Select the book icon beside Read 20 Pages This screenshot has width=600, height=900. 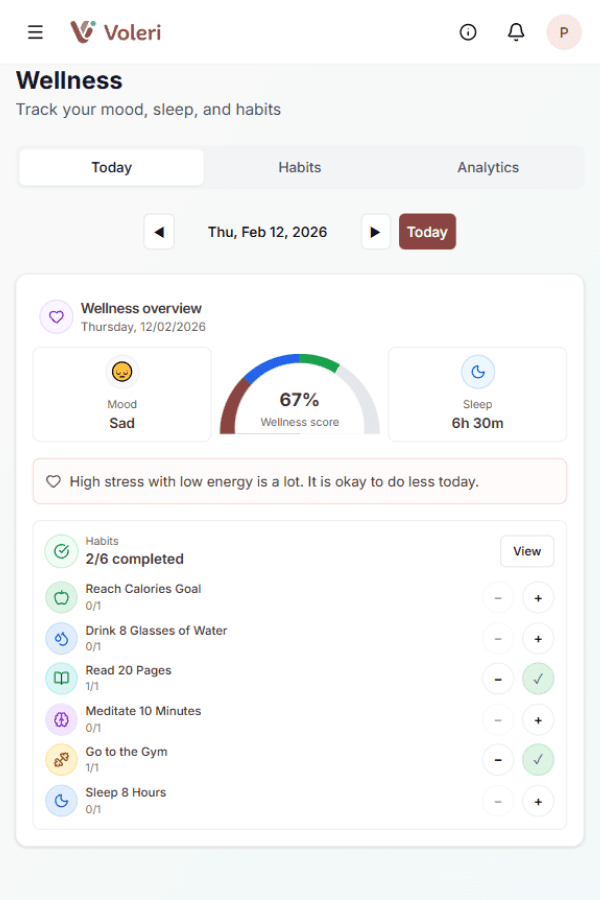61,678
